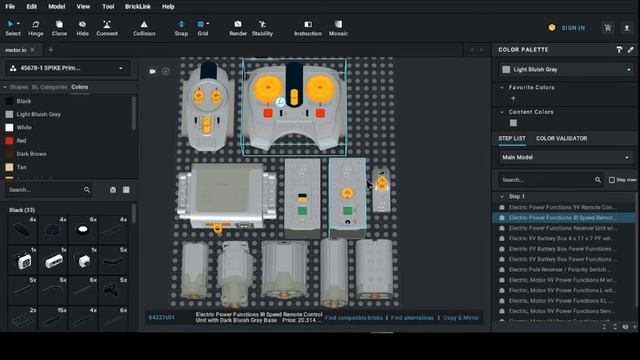Open the Grid size dropdown arrow

coord(208,24)
